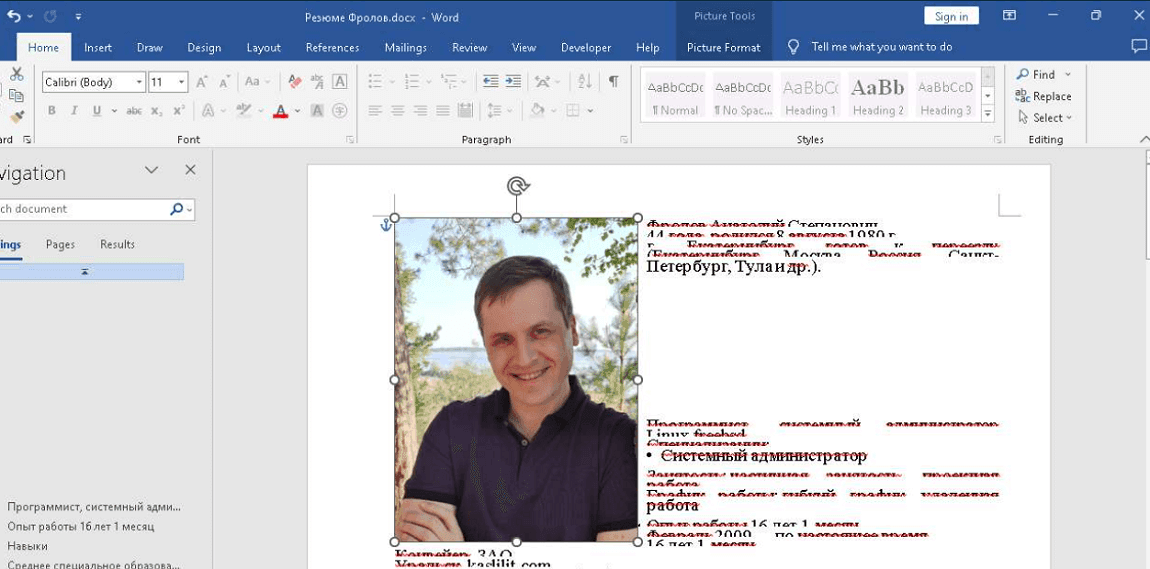Open the font size dropdown
This screenshot has width=1150, height=569.
[x=181, y=82]
